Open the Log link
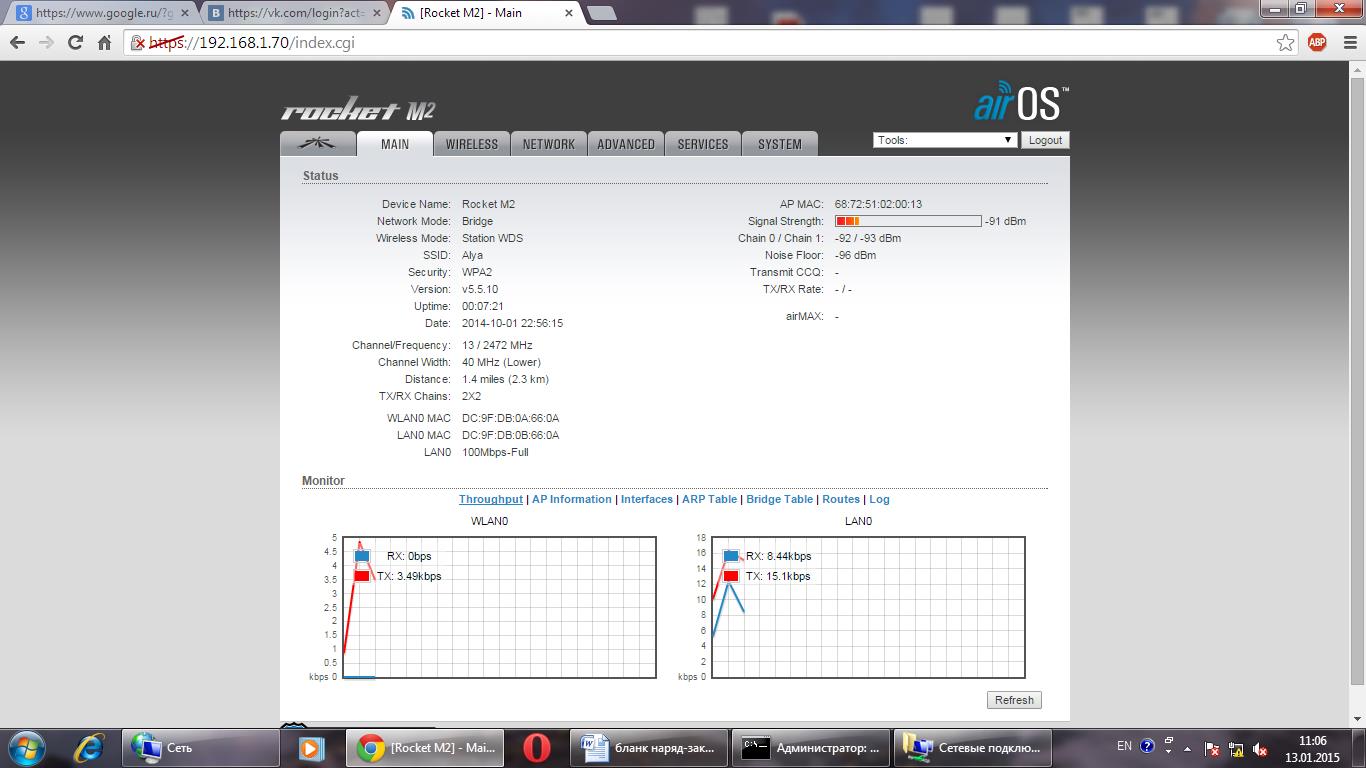 coord(879,499)
